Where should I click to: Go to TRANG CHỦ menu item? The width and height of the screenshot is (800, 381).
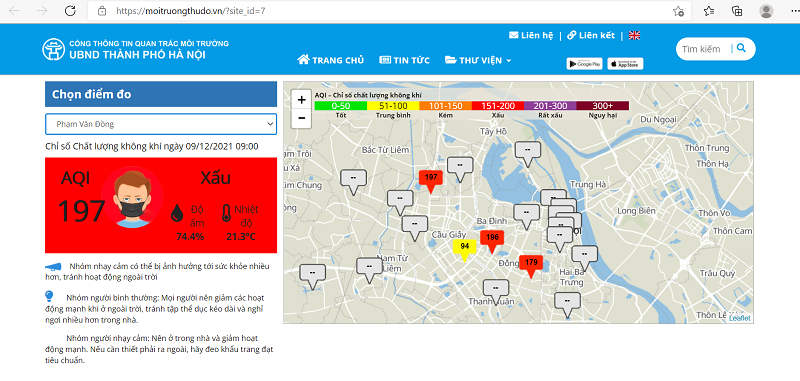331,60
